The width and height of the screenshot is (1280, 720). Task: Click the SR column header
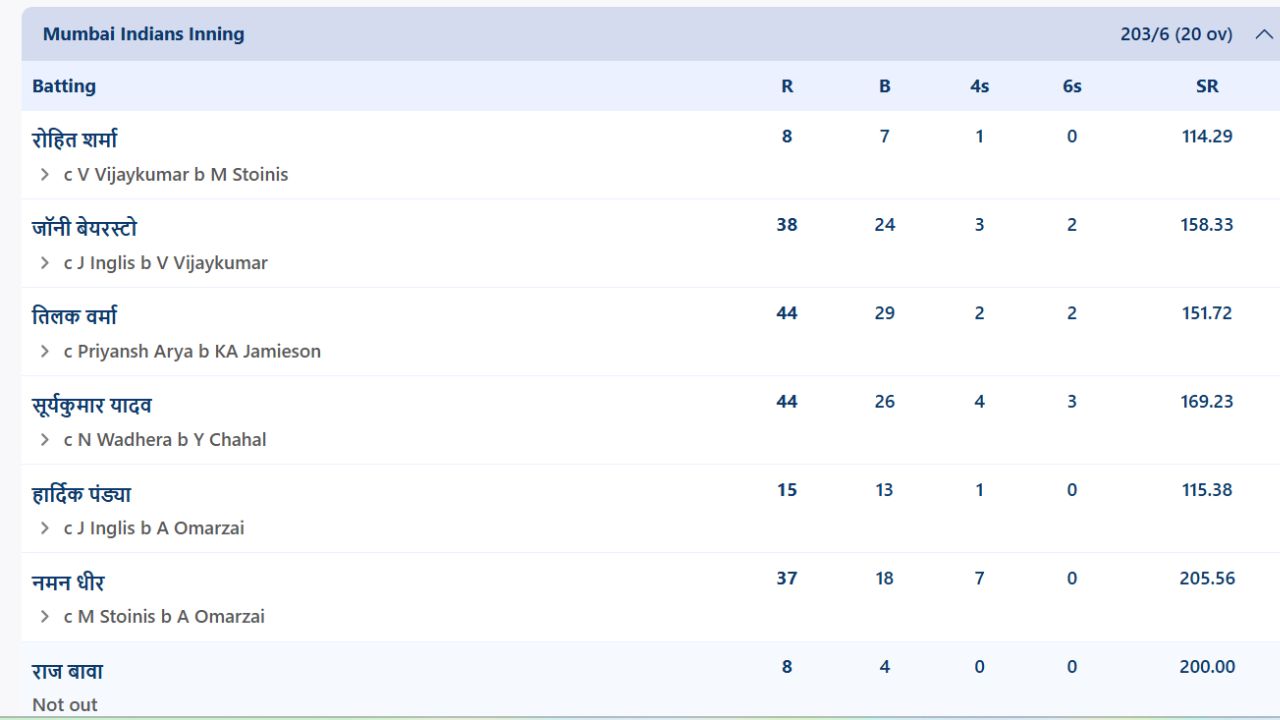click(1207, 86)
